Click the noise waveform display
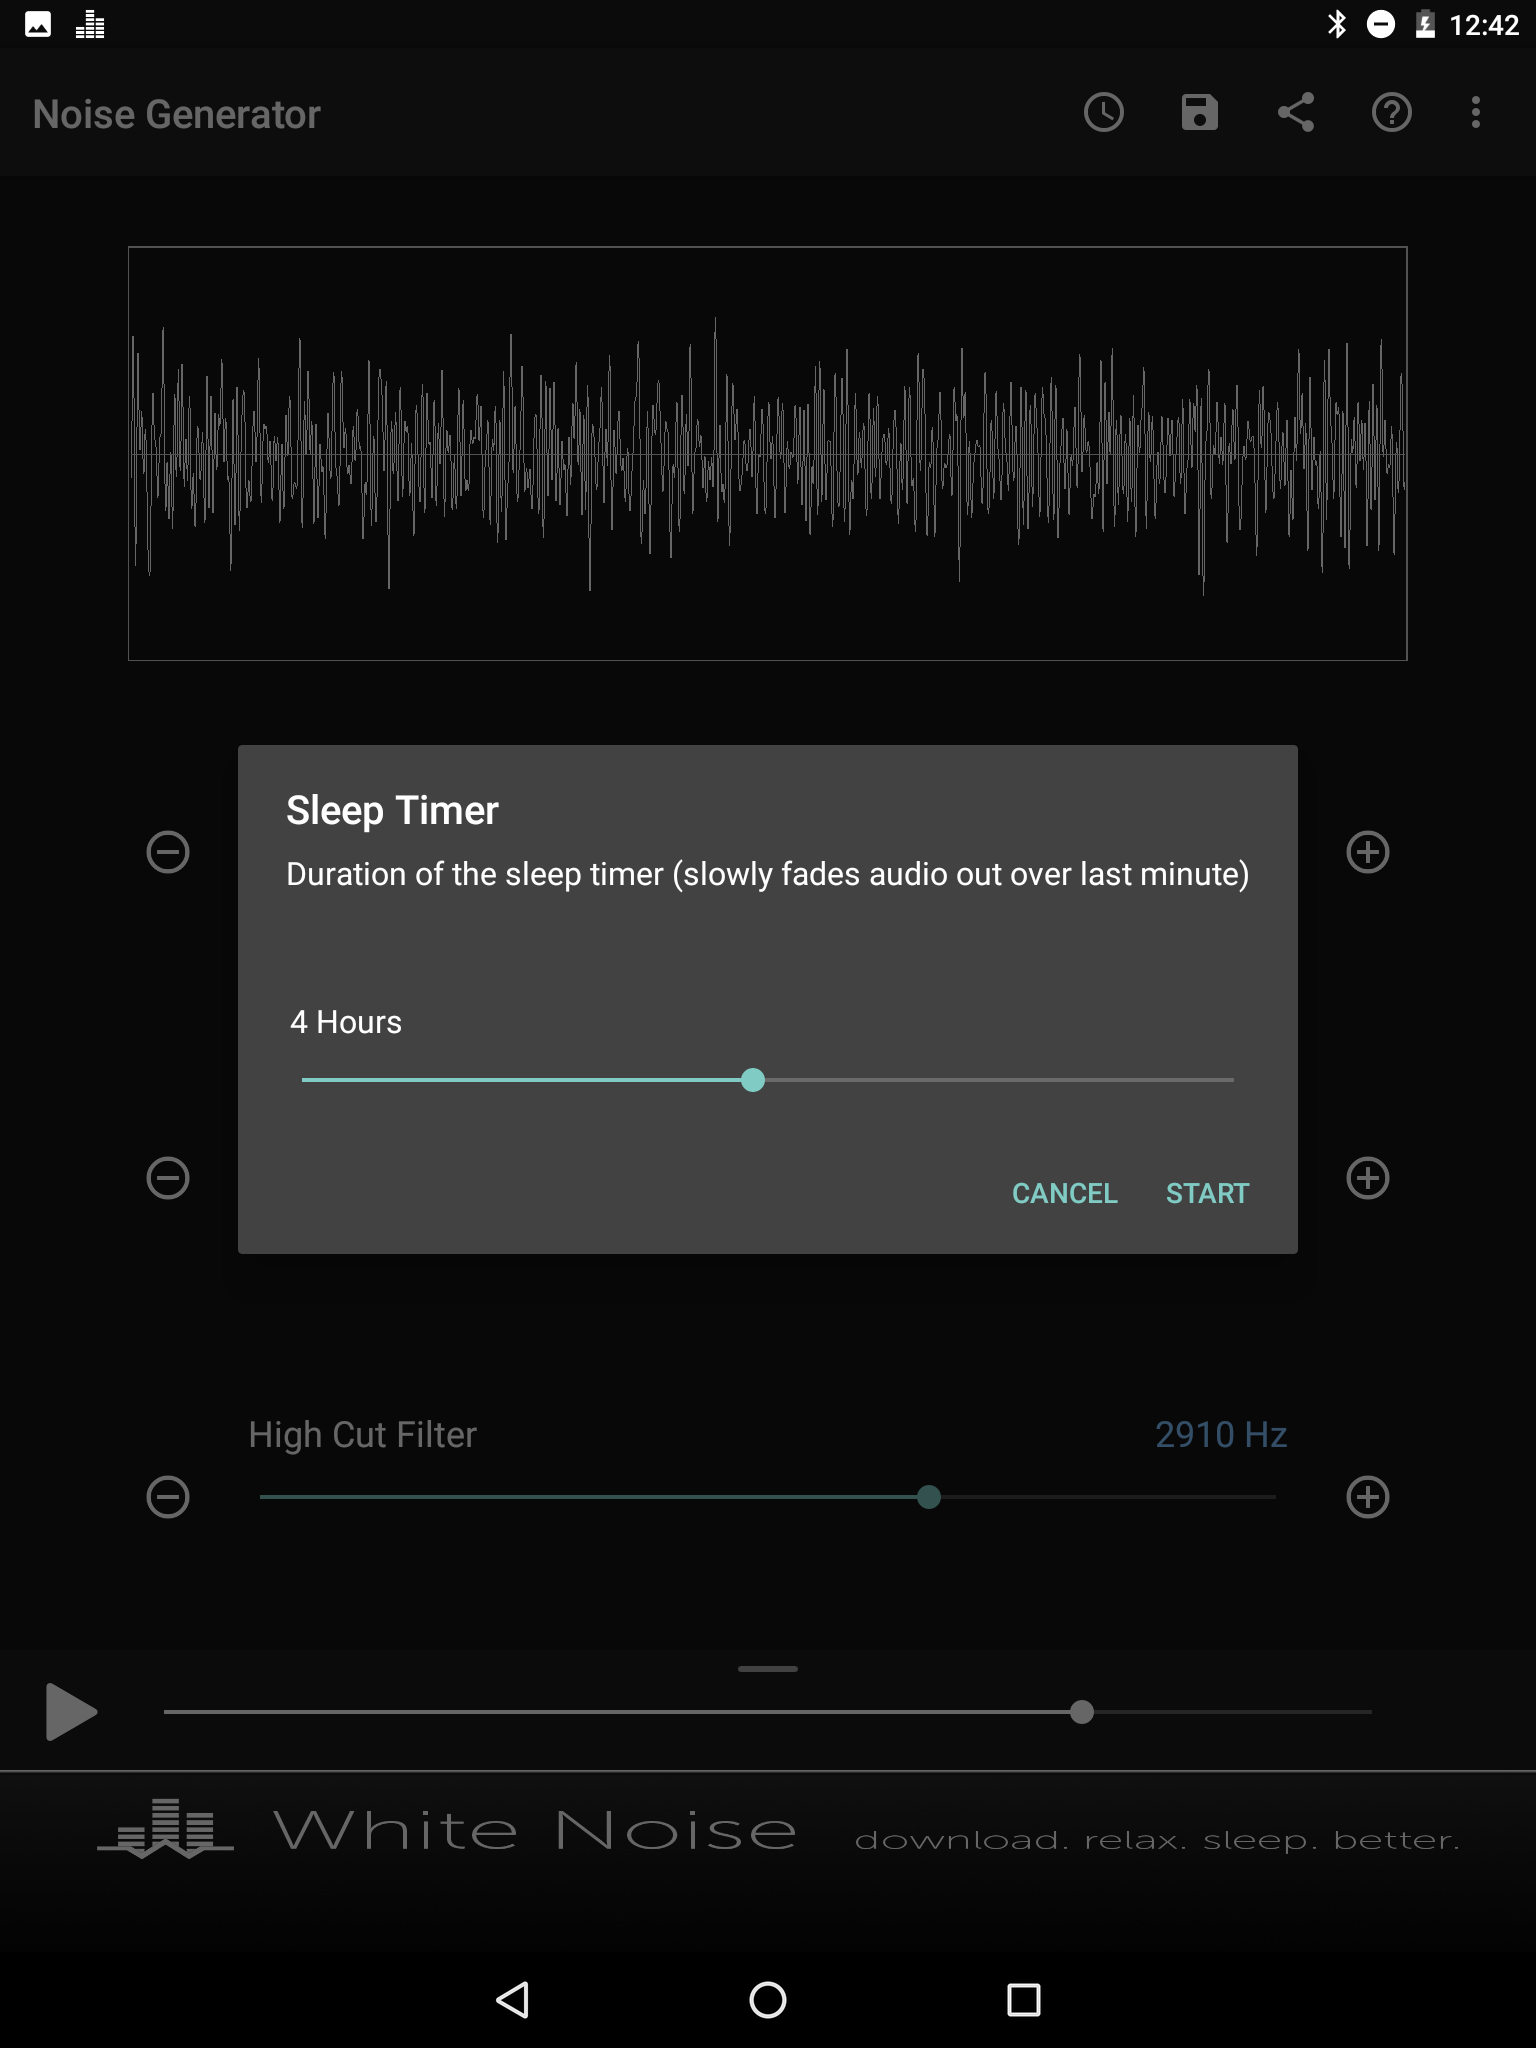This screenshot has width=1536, height=2048. pyautogui.click(x=768, y=453)
